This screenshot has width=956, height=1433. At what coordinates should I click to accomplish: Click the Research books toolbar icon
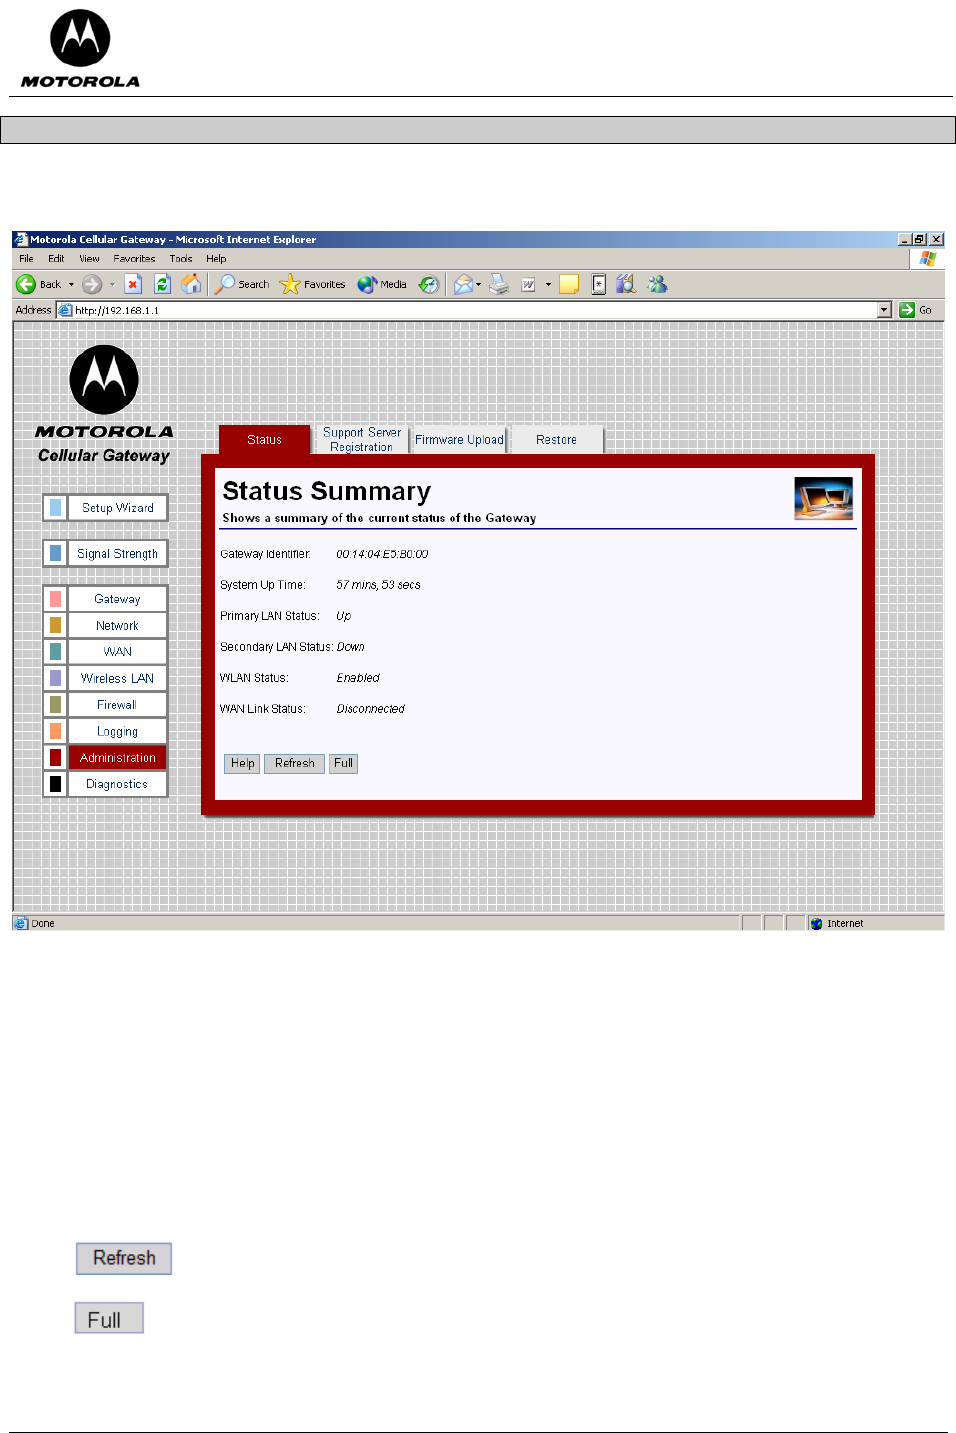pyautogui.click(x=626, y=284)
